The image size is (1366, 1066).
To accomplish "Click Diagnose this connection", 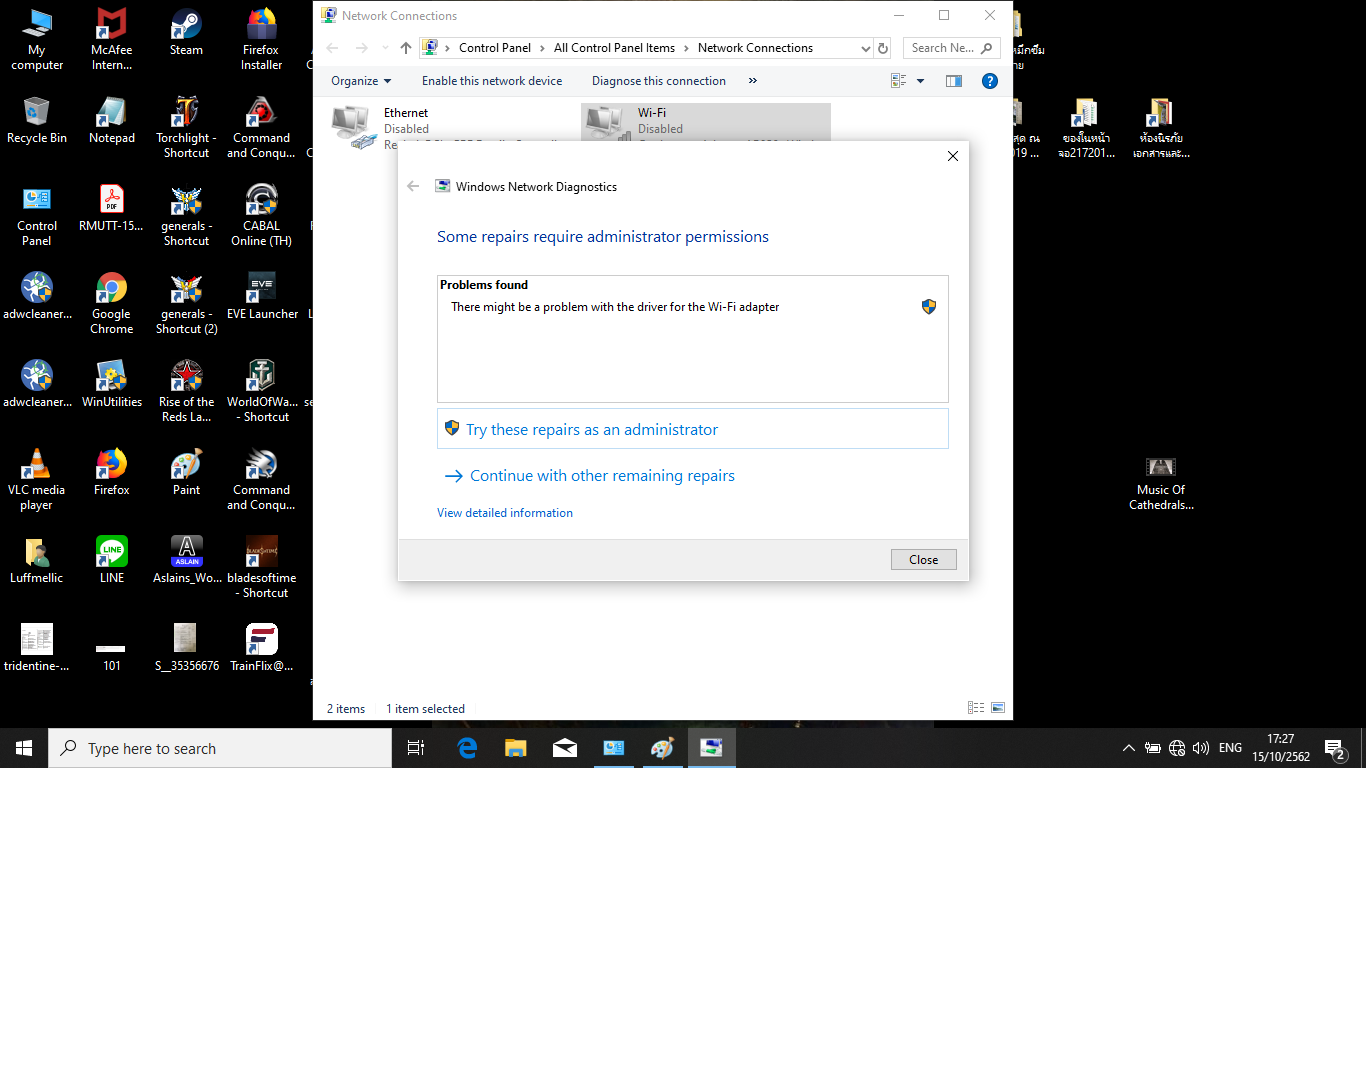I will (659, 81).
